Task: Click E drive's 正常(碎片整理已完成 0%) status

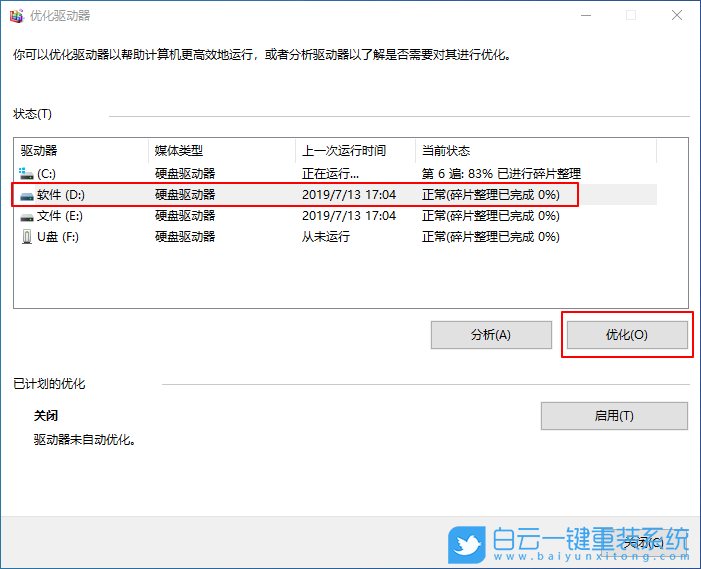Action: tap(490, 216)
